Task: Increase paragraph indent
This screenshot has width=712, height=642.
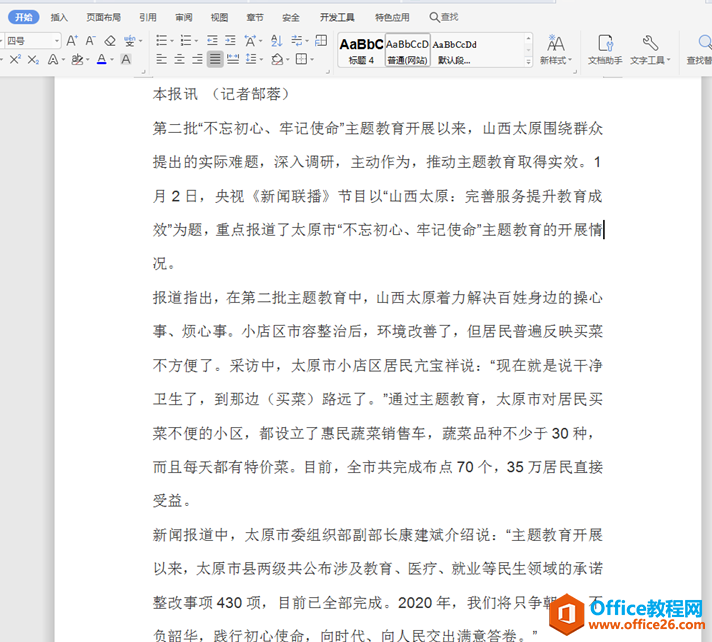Action: click(x=230, y=41)
